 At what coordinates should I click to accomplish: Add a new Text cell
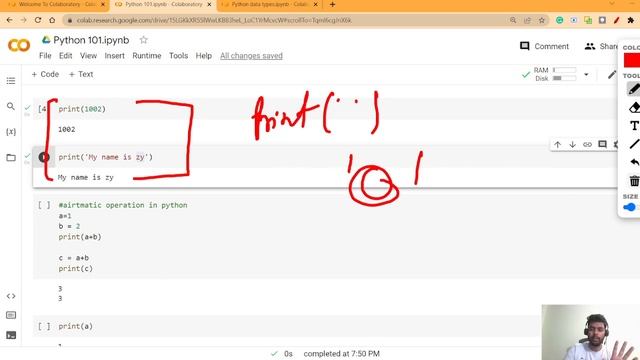[x=81, y=74]
